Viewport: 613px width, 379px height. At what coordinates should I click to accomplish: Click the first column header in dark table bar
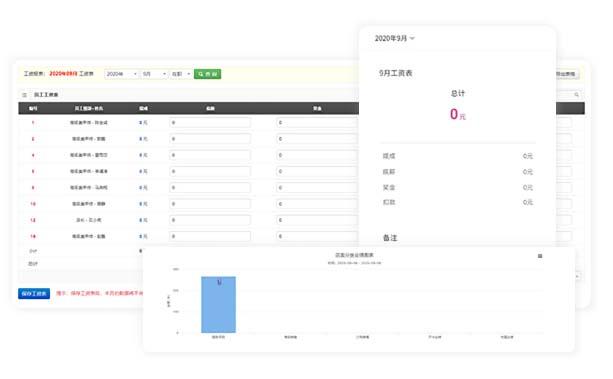(33, 108)
